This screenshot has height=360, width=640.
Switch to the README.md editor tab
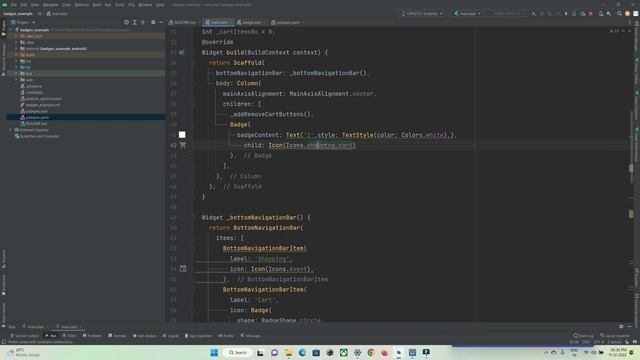click(182, 22)
